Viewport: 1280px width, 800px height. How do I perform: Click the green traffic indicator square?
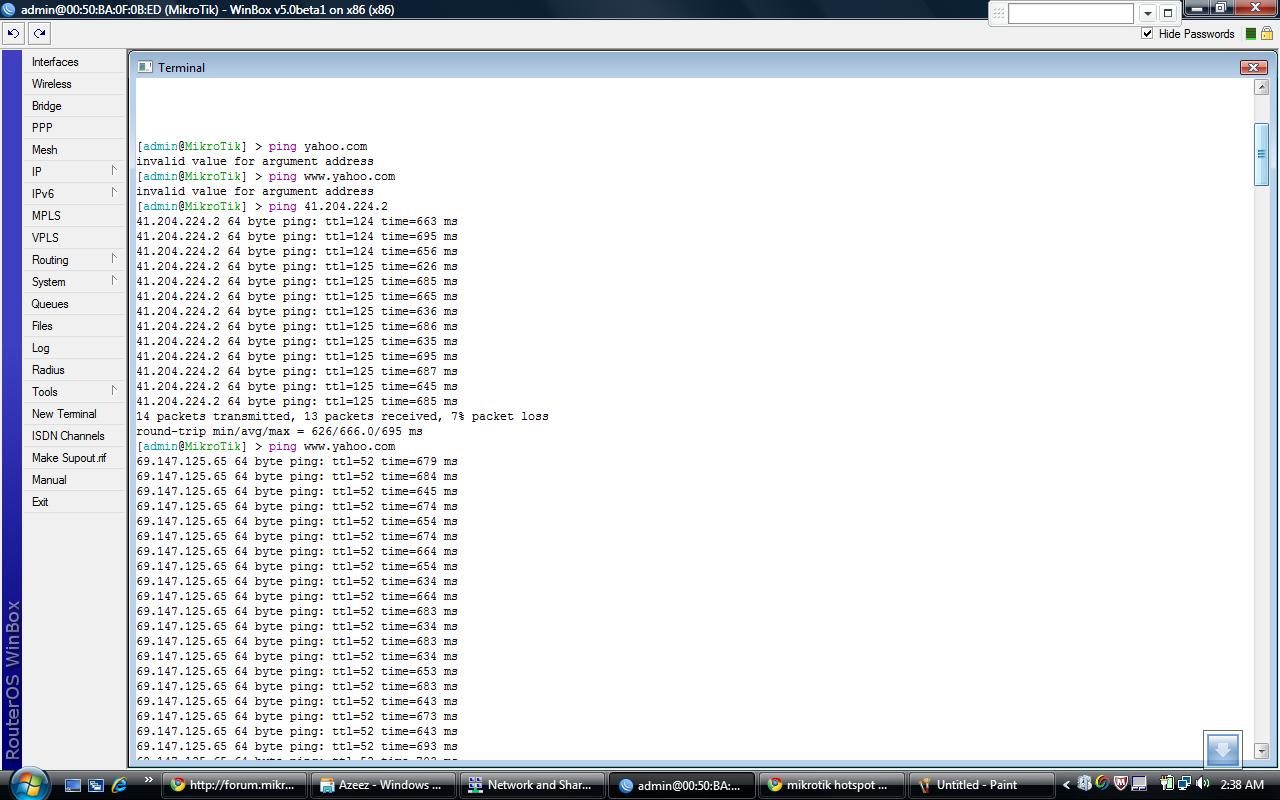point(1250,34)
